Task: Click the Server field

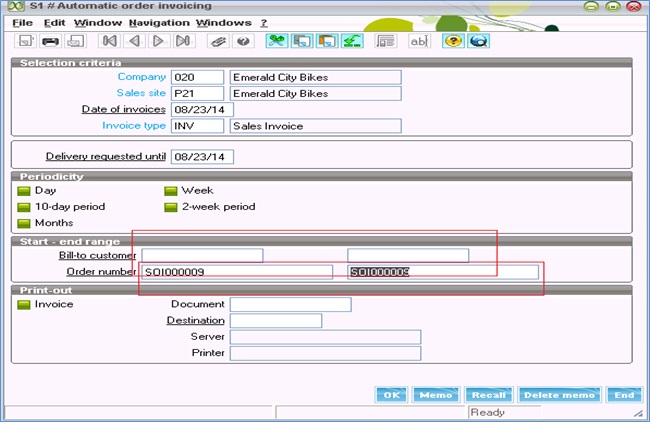Action: 325,337
